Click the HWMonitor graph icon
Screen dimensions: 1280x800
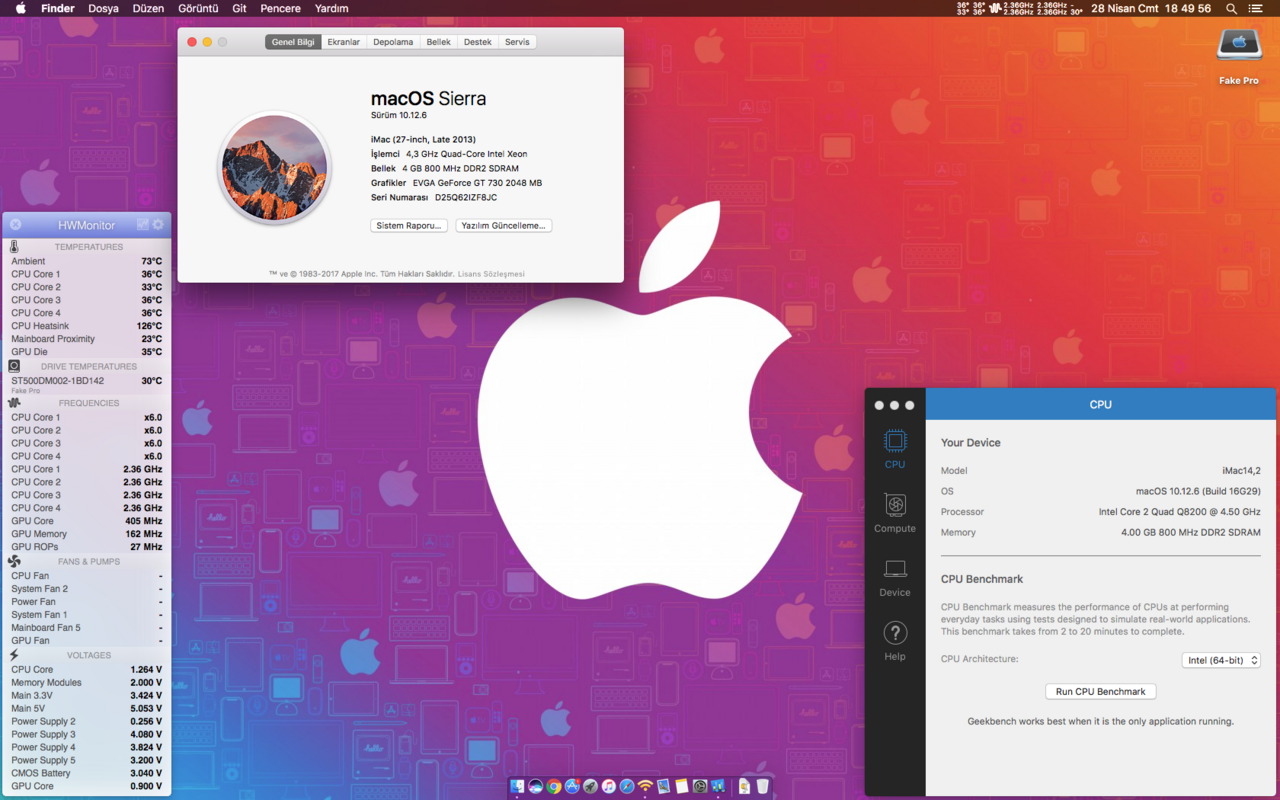tap(143, 225)
